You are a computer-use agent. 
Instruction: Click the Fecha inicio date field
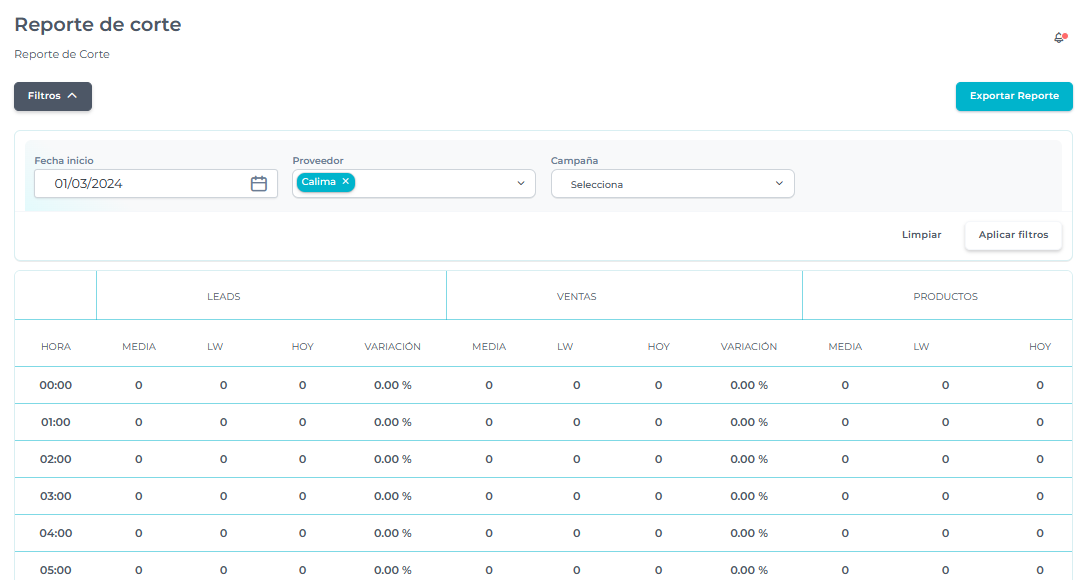(140, 184)
